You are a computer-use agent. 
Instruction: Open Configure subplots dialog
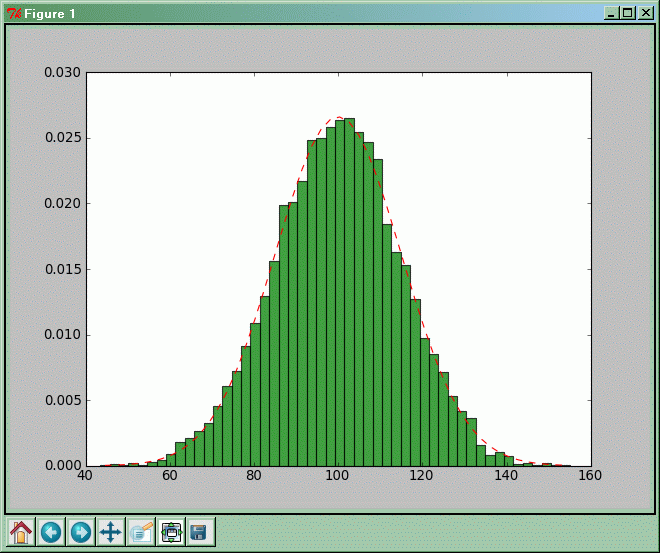tap(171, 532)
